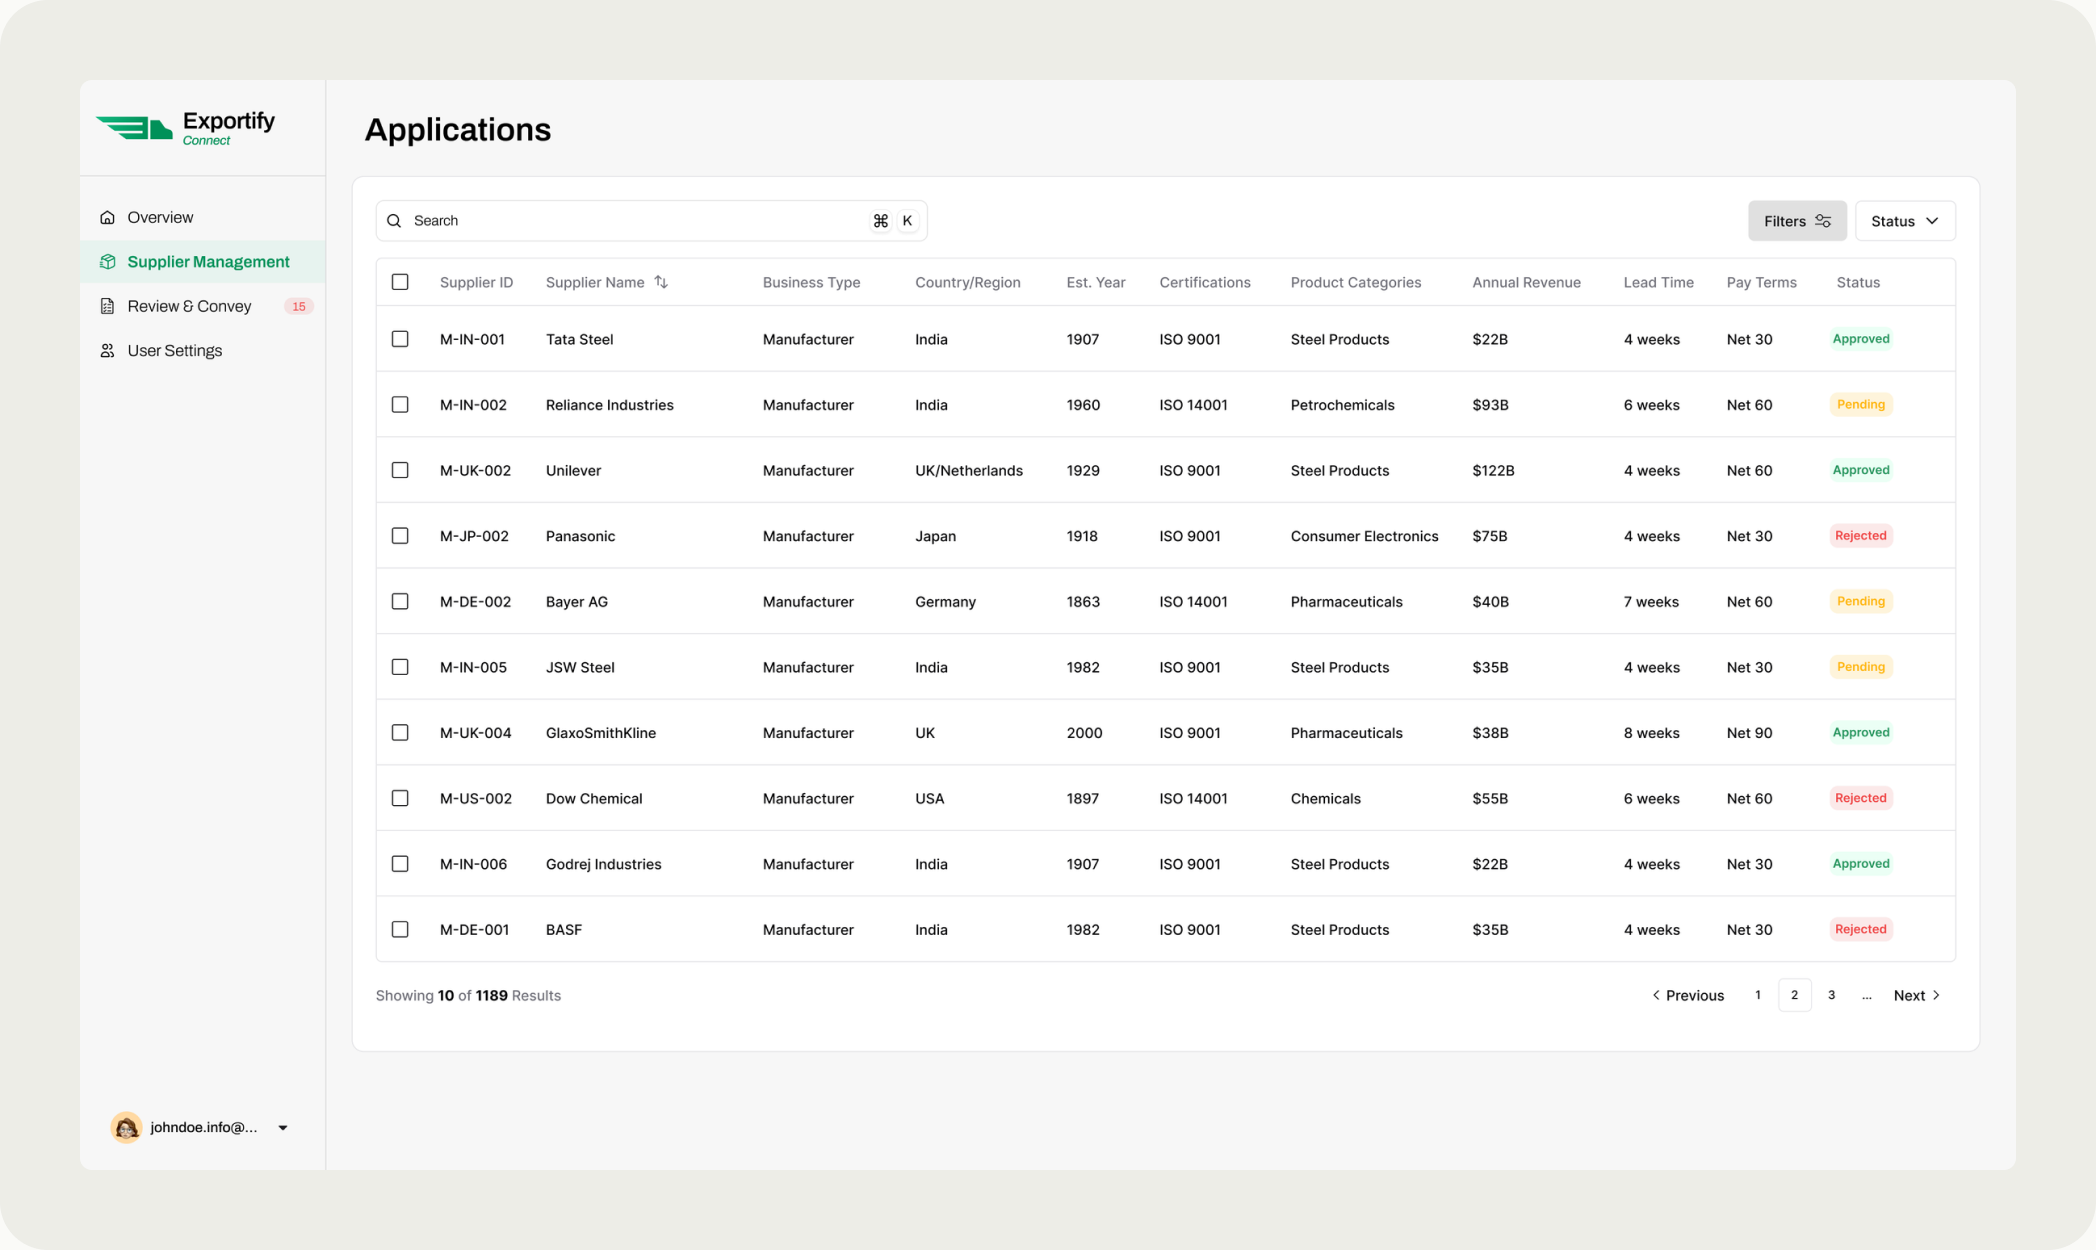
Task: Click the johndoe.info@ account label
Action: coord(204,1128)
